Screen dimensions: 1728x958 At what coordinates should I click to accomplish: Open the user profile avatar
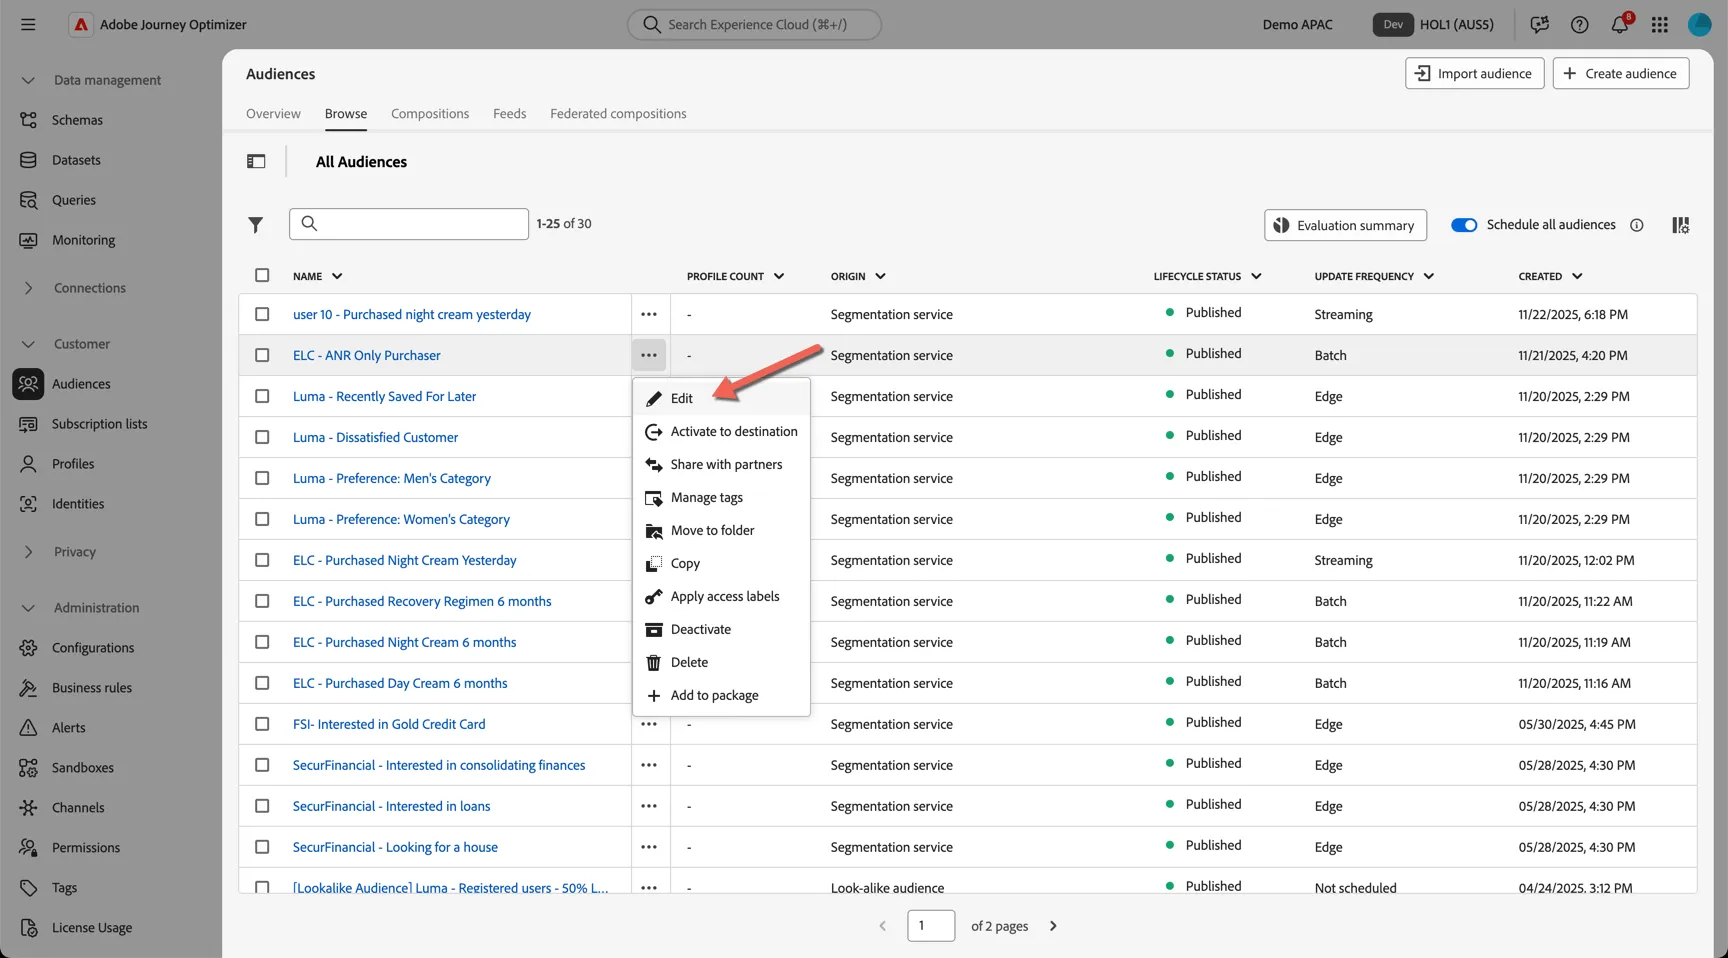(1700, 24)
